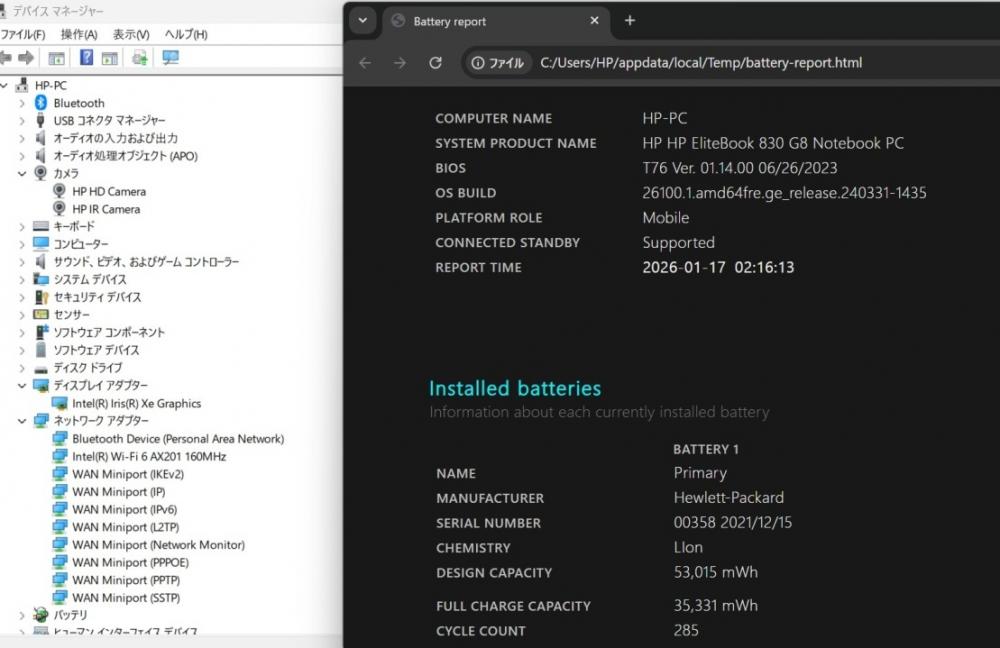Open the 操作(A) menu
Viewport: 1000px width, 648px height.
[79, 35]
